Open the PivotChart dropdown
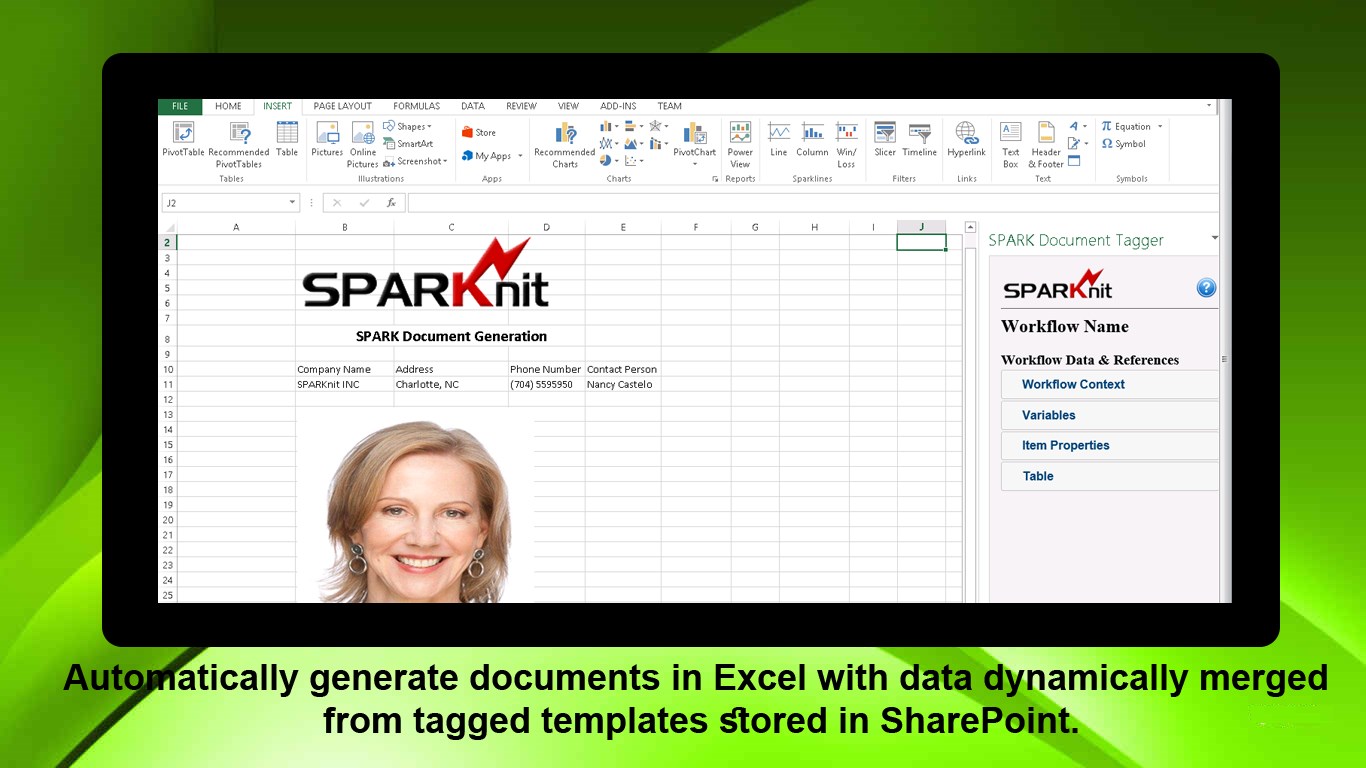This screenshot has height=768, width=1366. pos(694,163)
